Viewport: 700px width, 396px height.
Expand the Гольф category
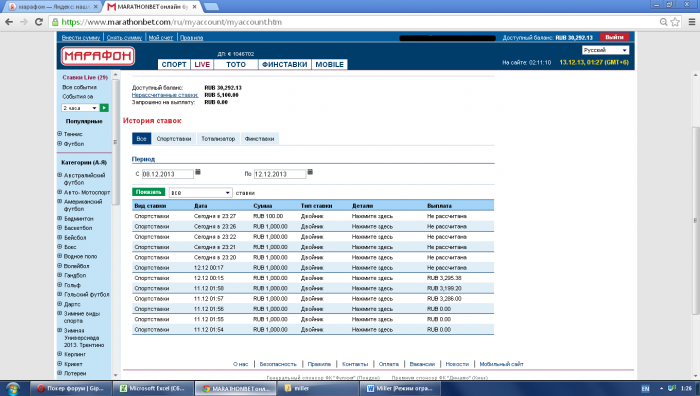[59, 284]
